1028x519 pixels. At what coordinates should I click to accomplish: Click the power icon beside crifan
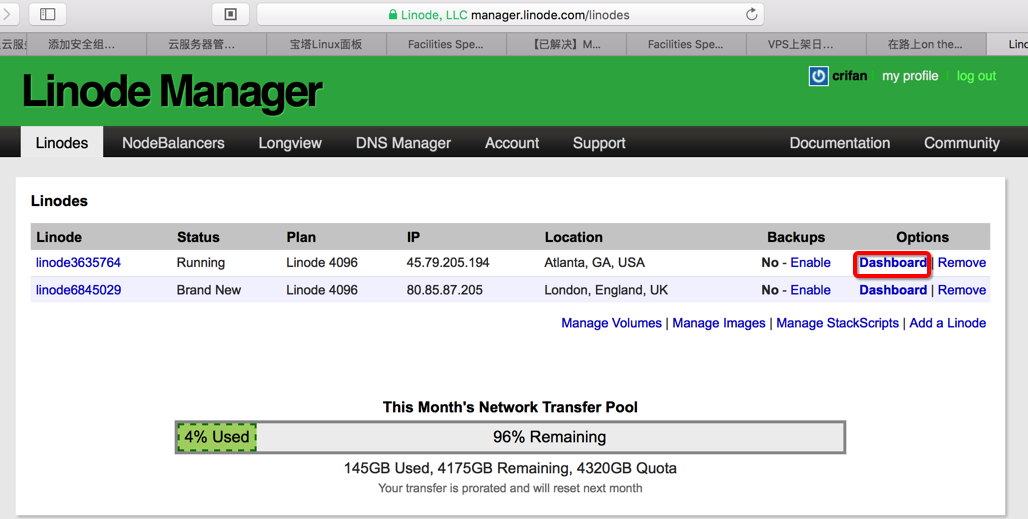[818, 76]
